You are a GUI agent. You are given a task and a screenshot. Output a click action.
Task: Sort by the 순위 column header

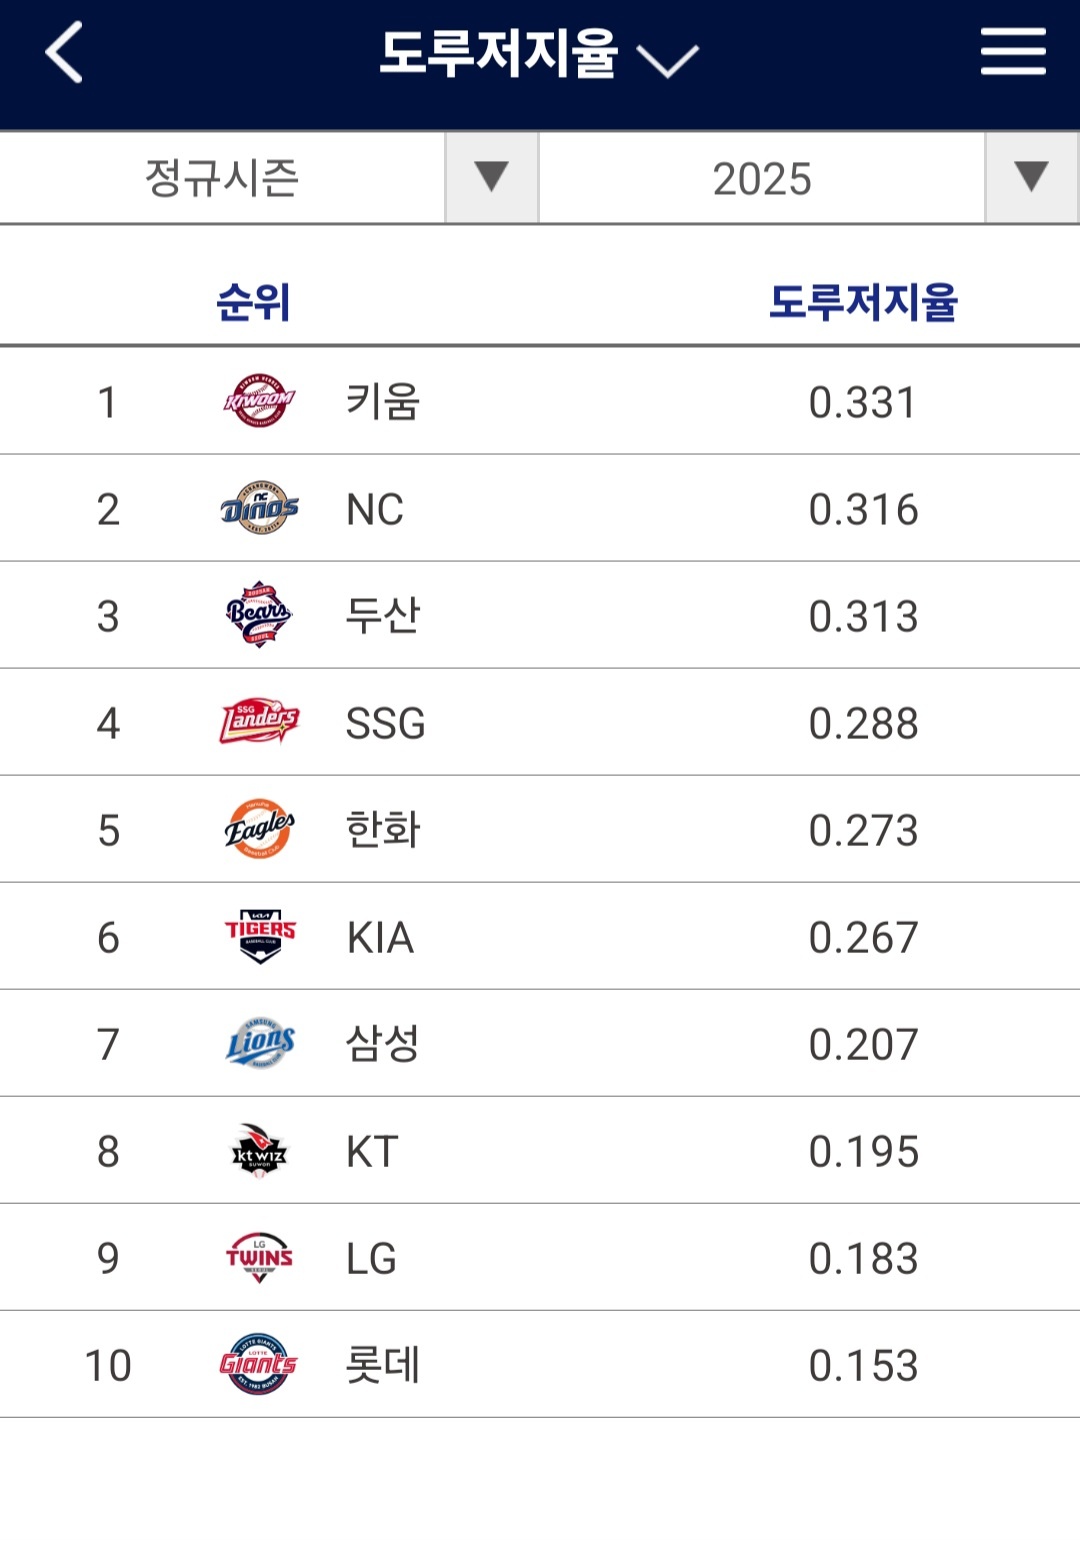pyautogui.click(x=253, y=302)
